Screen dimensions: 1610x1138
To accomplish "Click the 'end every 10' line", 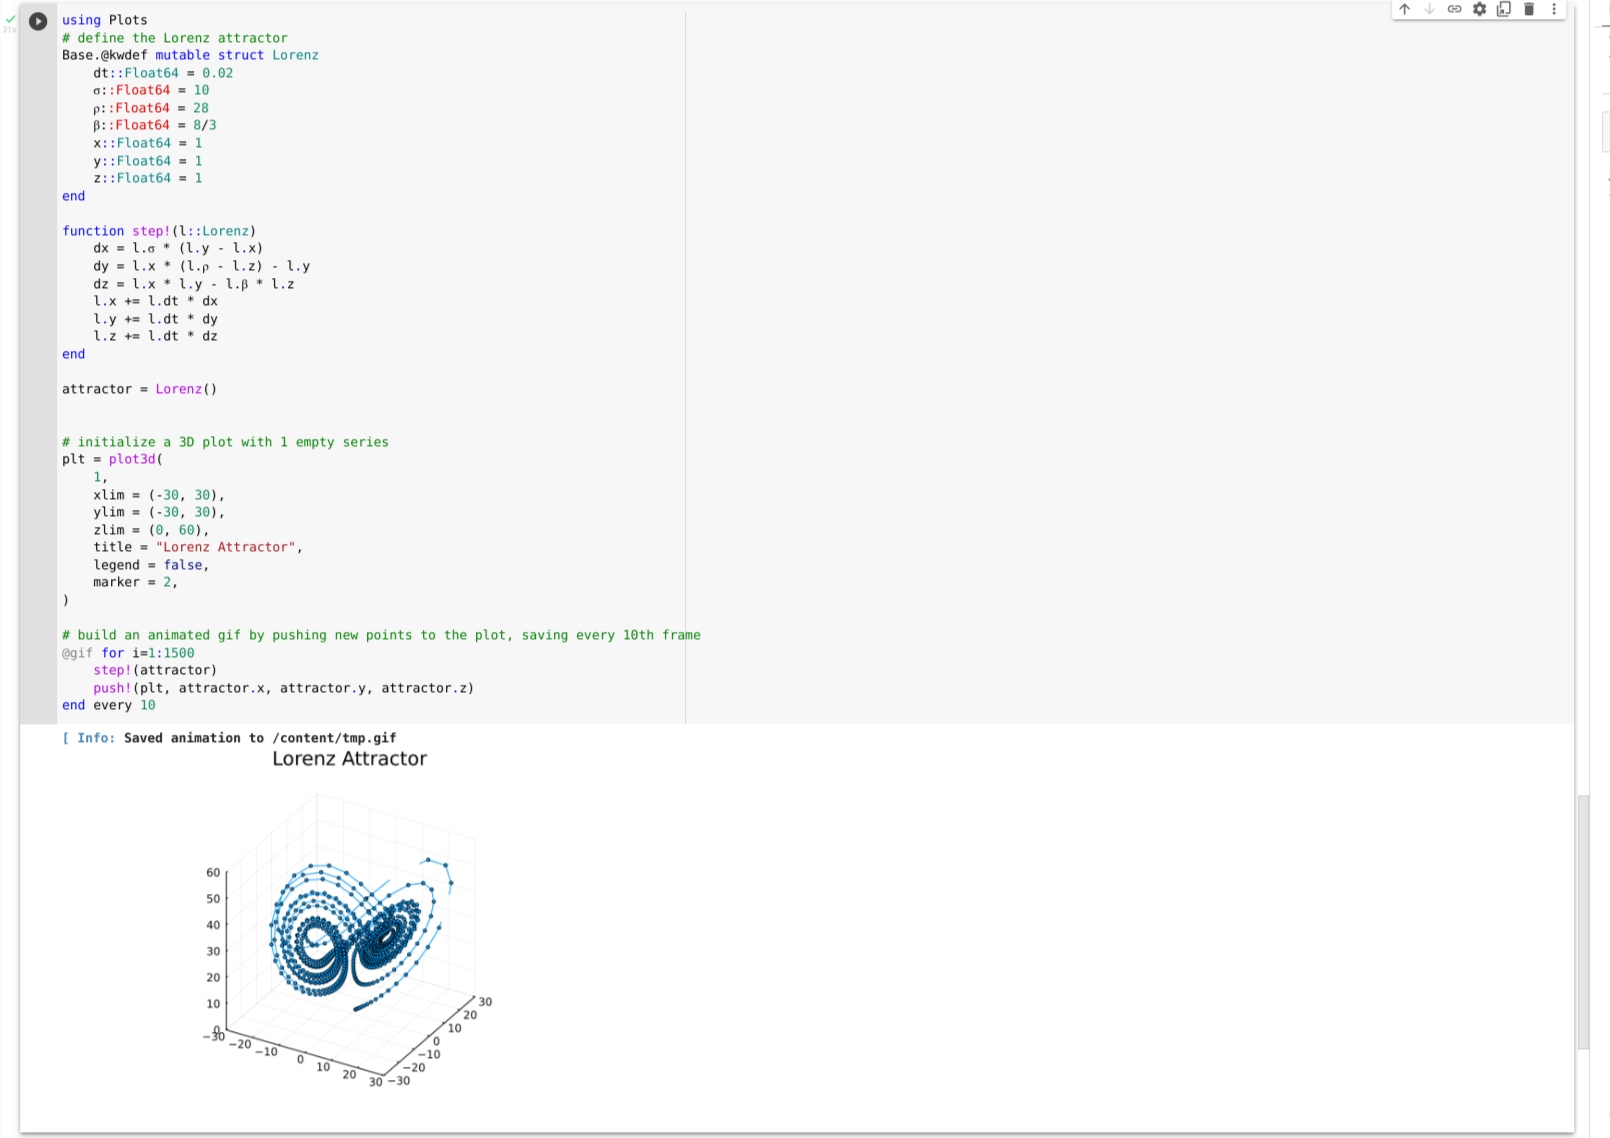I will tap(110, 705).
